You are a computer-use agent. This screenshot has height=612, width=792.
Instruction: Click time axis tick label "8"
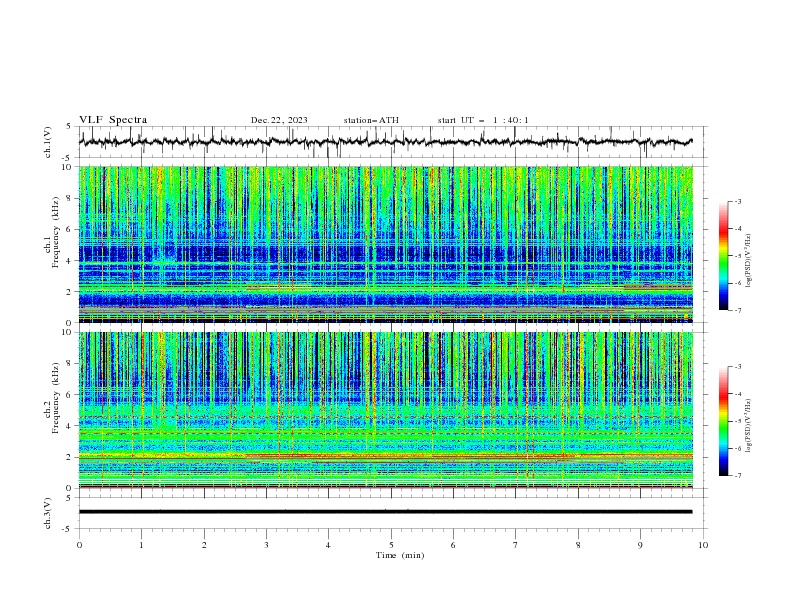click(x=578, y=545)
